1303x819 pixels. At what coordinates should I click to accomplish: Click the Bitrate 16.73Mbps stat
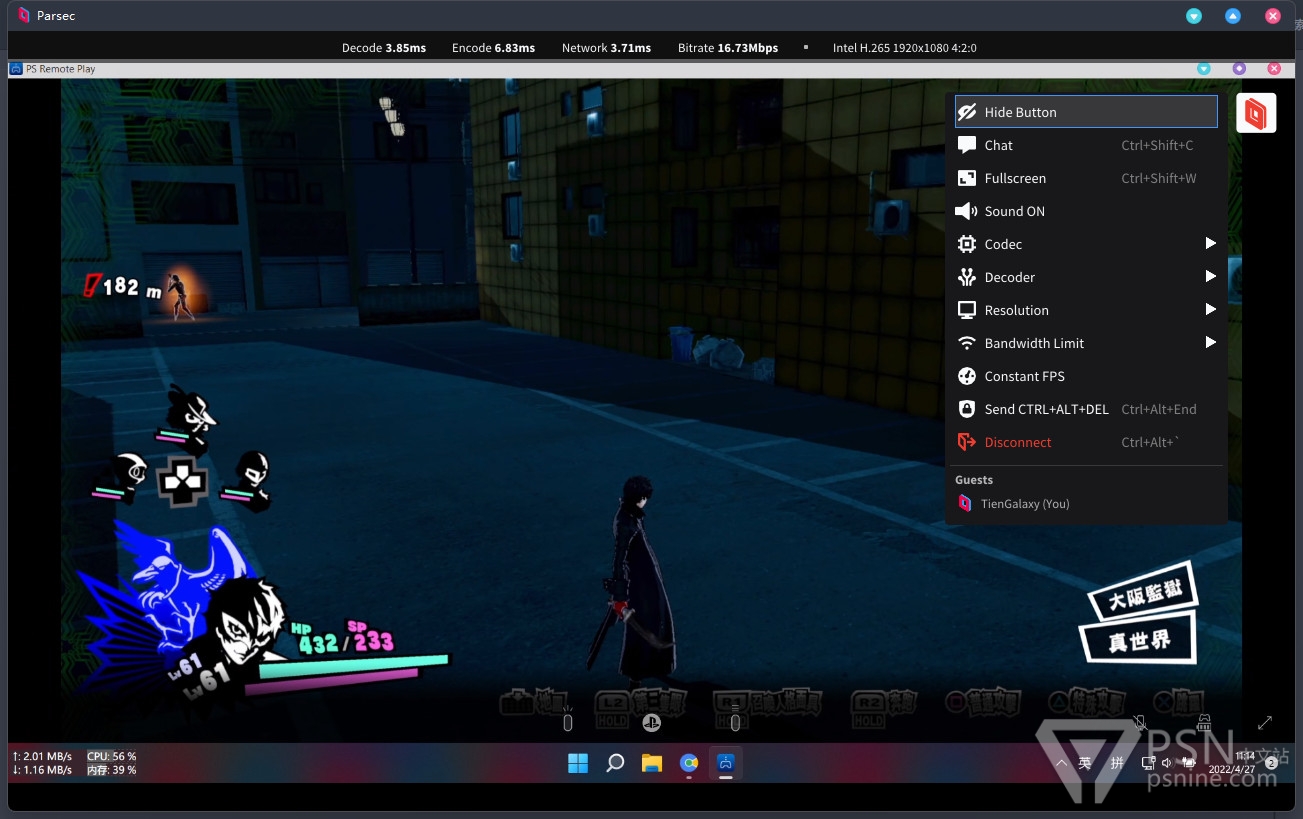click(727, 48)
